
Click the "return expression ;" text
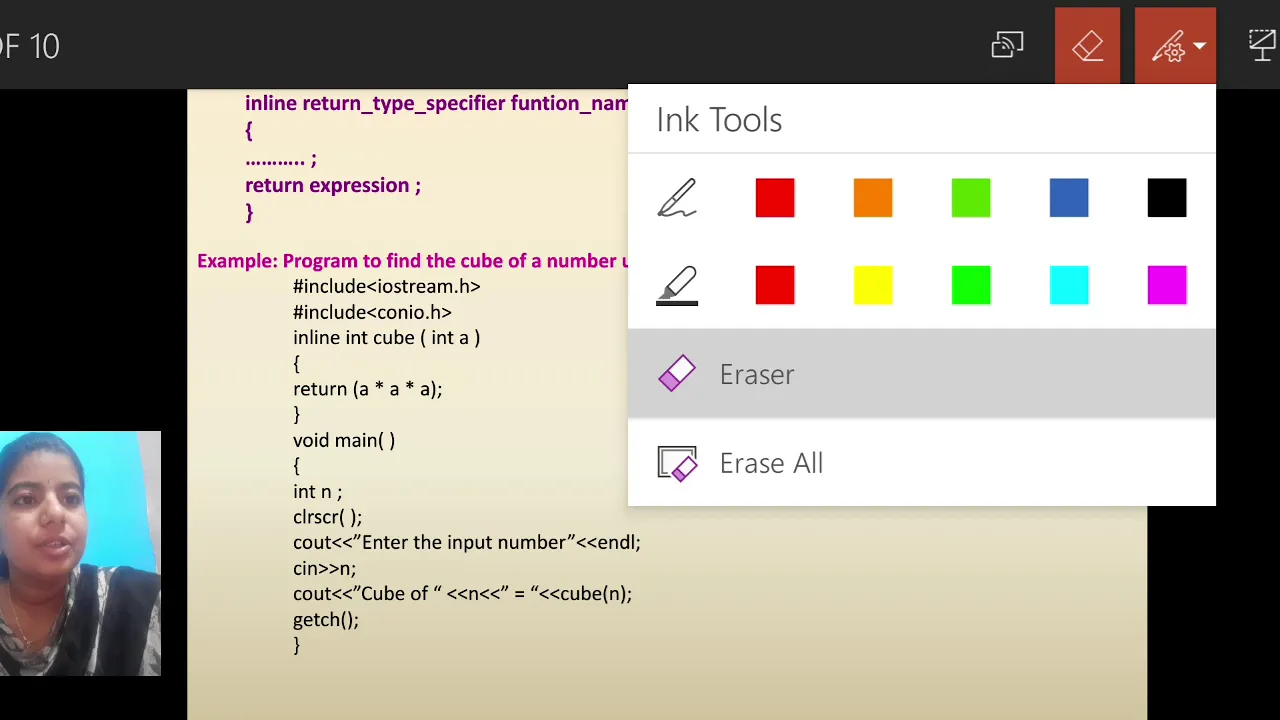click(333, 186)
